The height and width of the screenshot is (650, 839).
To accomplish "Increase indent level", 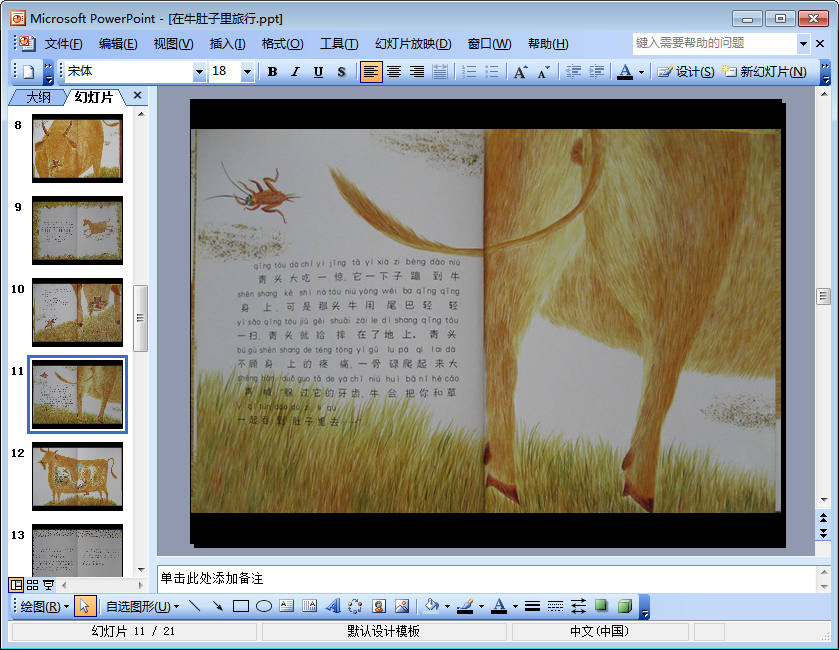I will [x=596, y=72].
